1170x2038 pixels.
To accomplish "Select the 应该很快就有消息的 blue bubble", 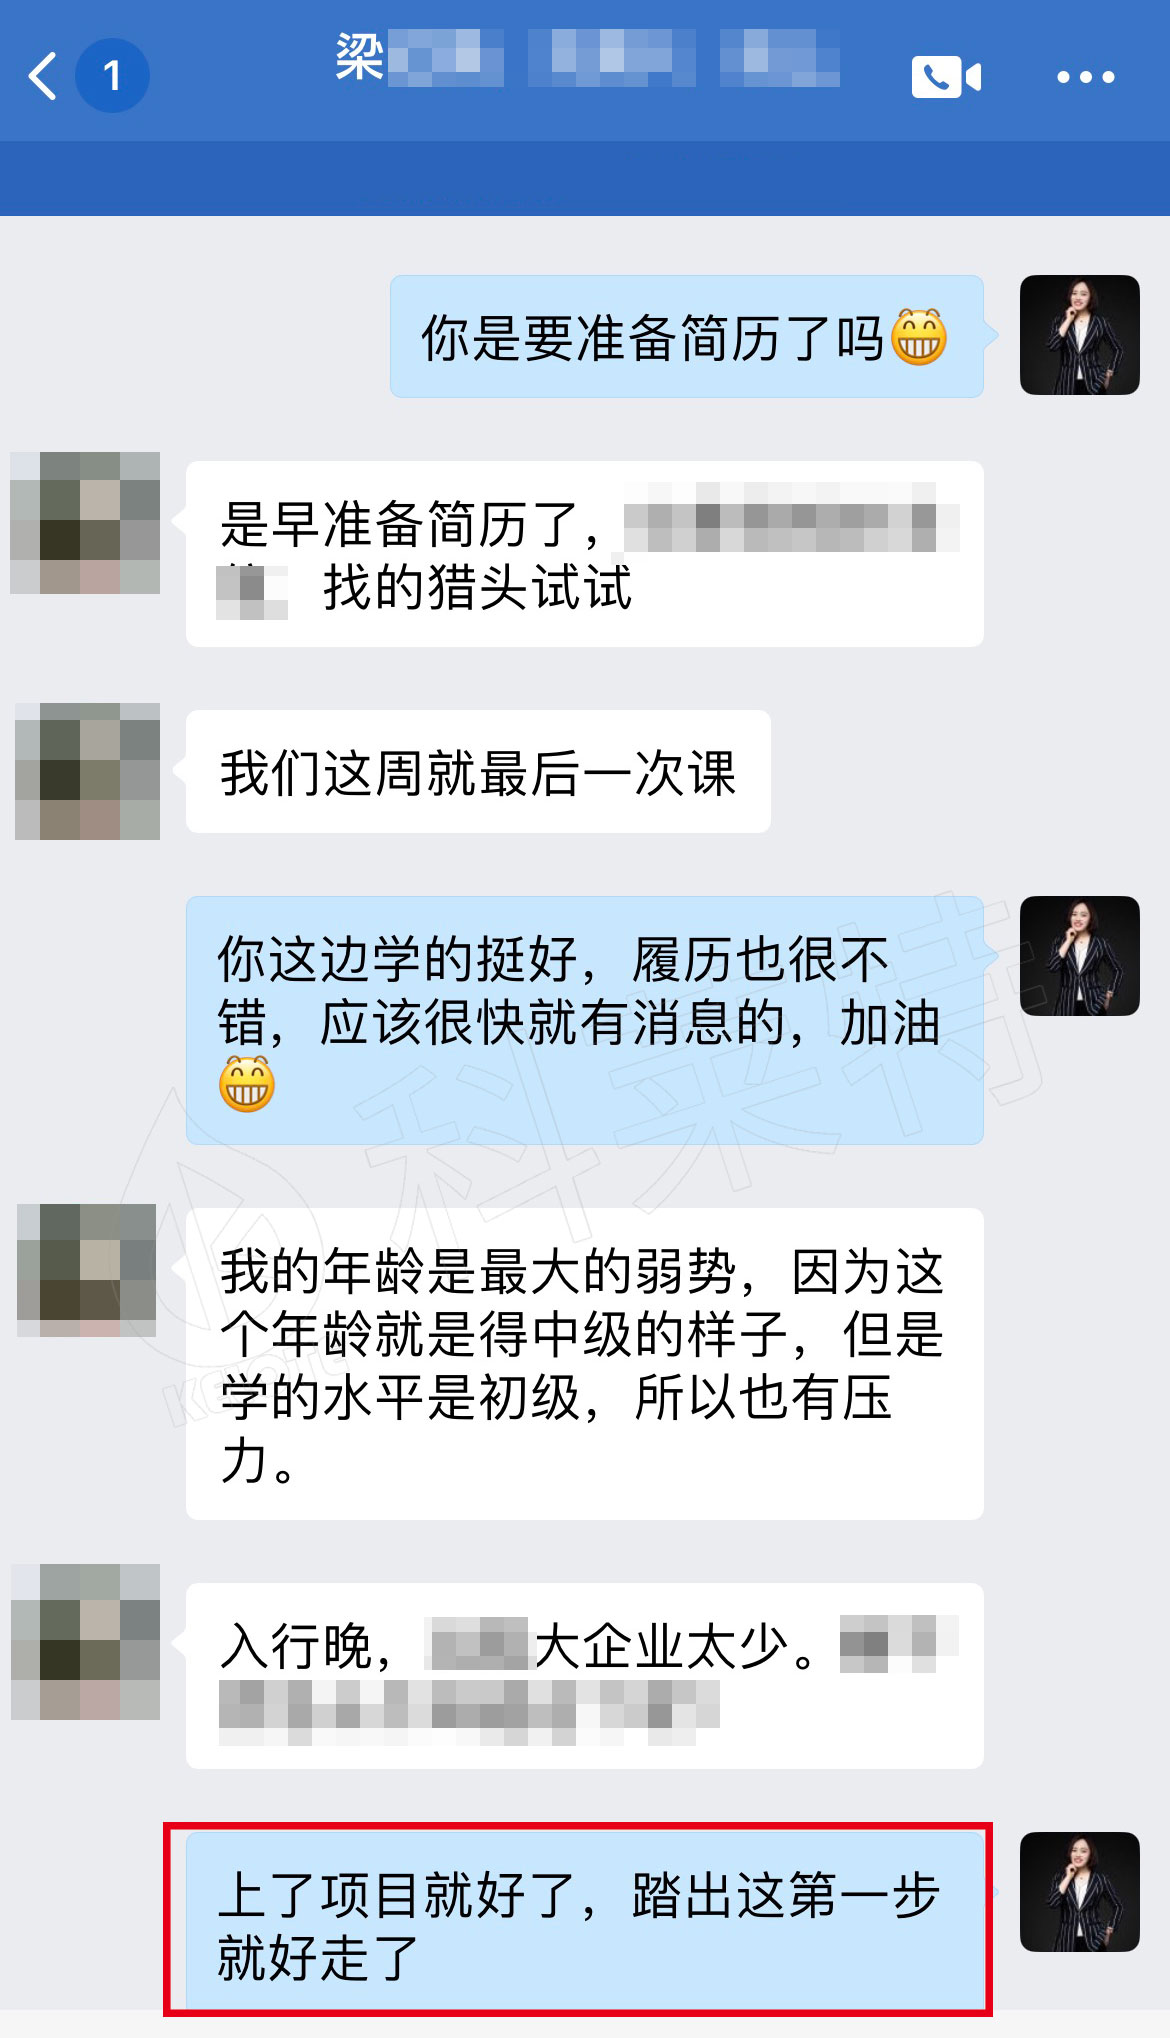I will (585, 1020).
